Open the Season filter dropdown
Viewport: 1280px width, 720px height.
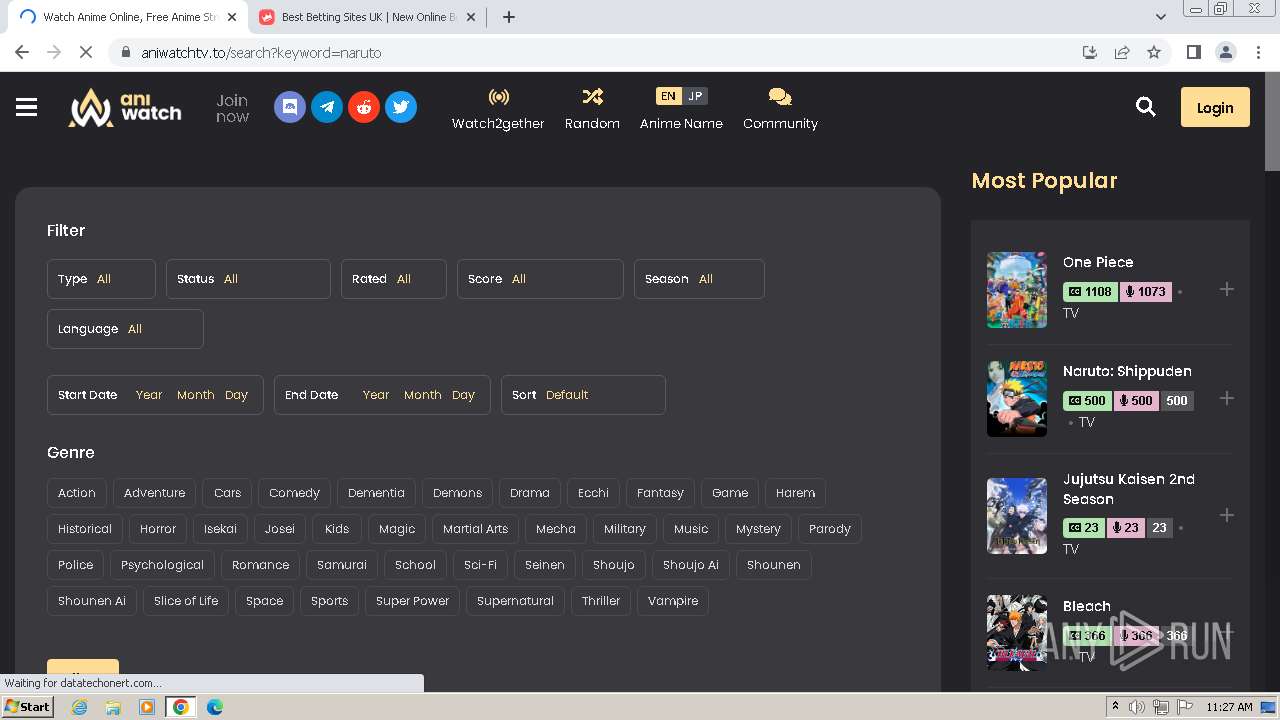699,279
